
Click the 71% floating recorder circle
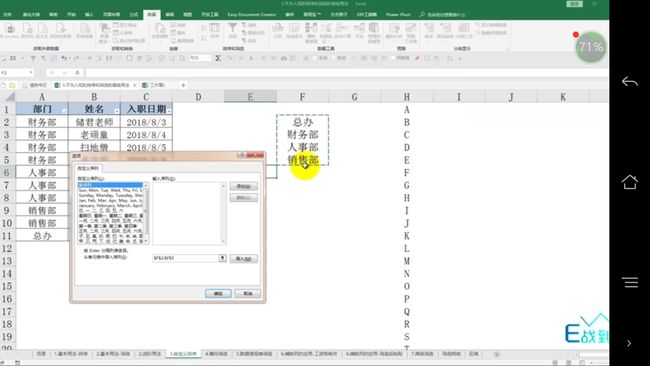pyautogui.click(x=590, y=47)
